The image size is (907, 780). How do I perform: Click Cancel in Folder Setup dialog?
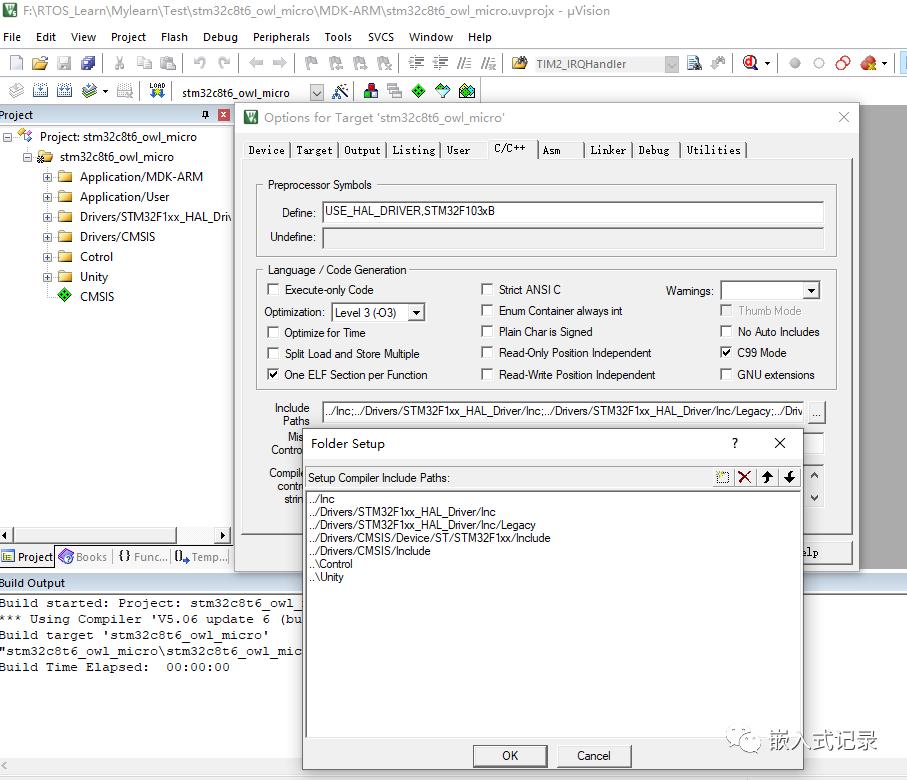(593, 756)
